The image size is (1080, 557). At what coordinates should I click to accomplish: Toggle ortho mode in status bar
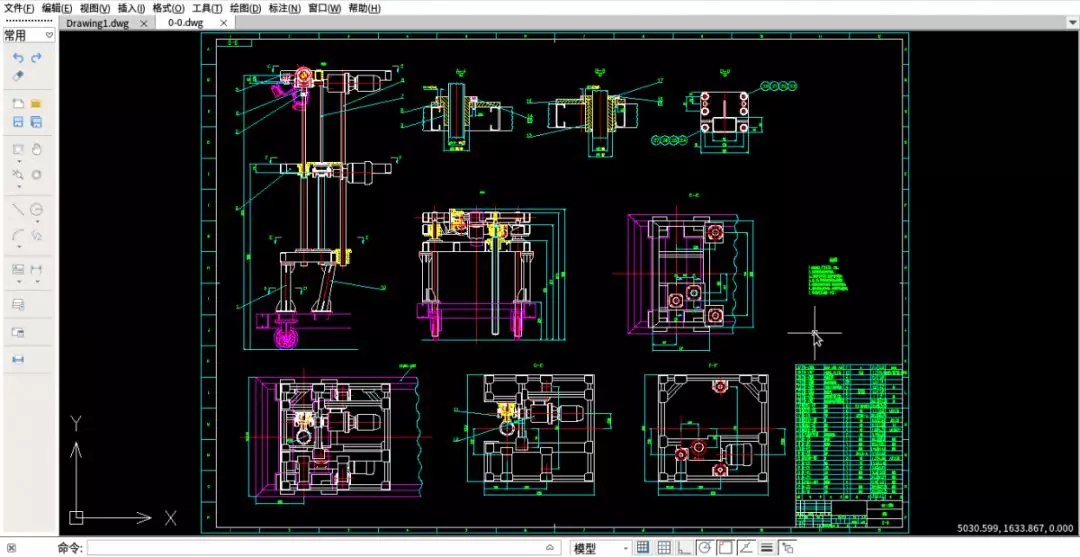point(684,548)
